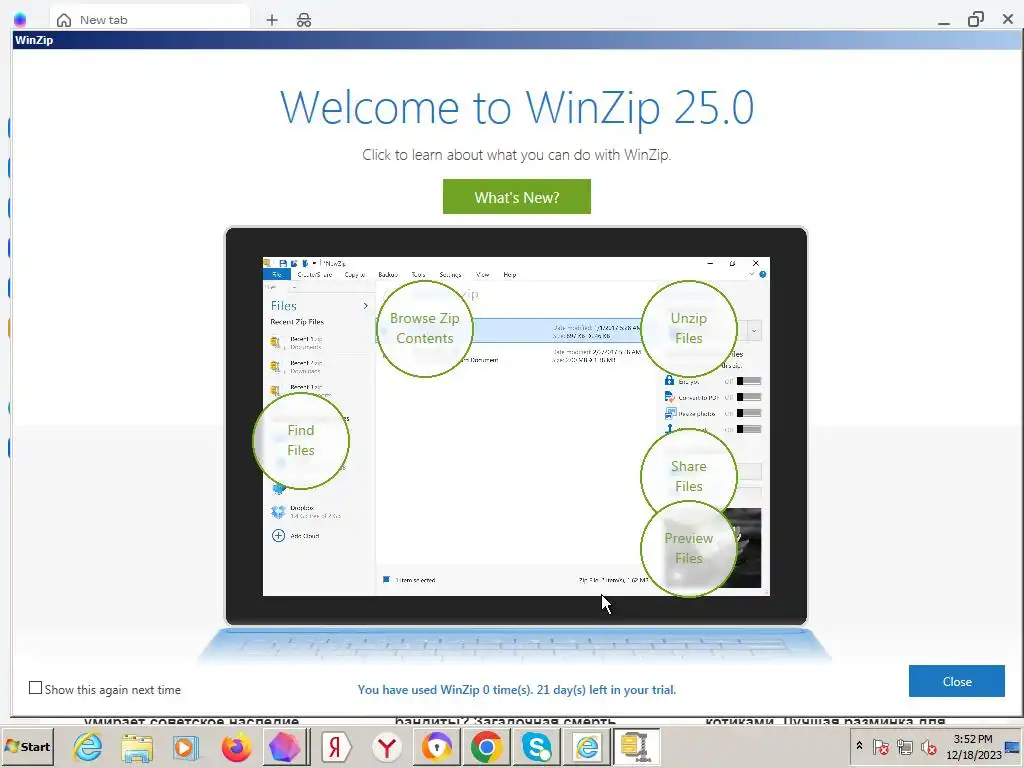Click 'Click to learn about' subtitle text

(x=517, y=155)
